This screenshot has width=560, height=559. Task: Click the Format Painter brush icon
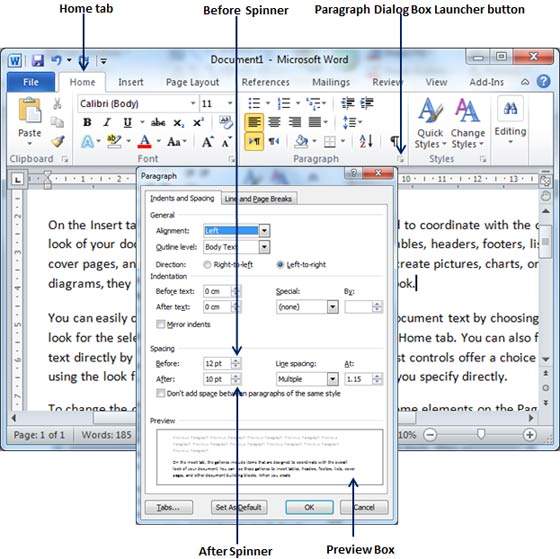coord(57,141)
